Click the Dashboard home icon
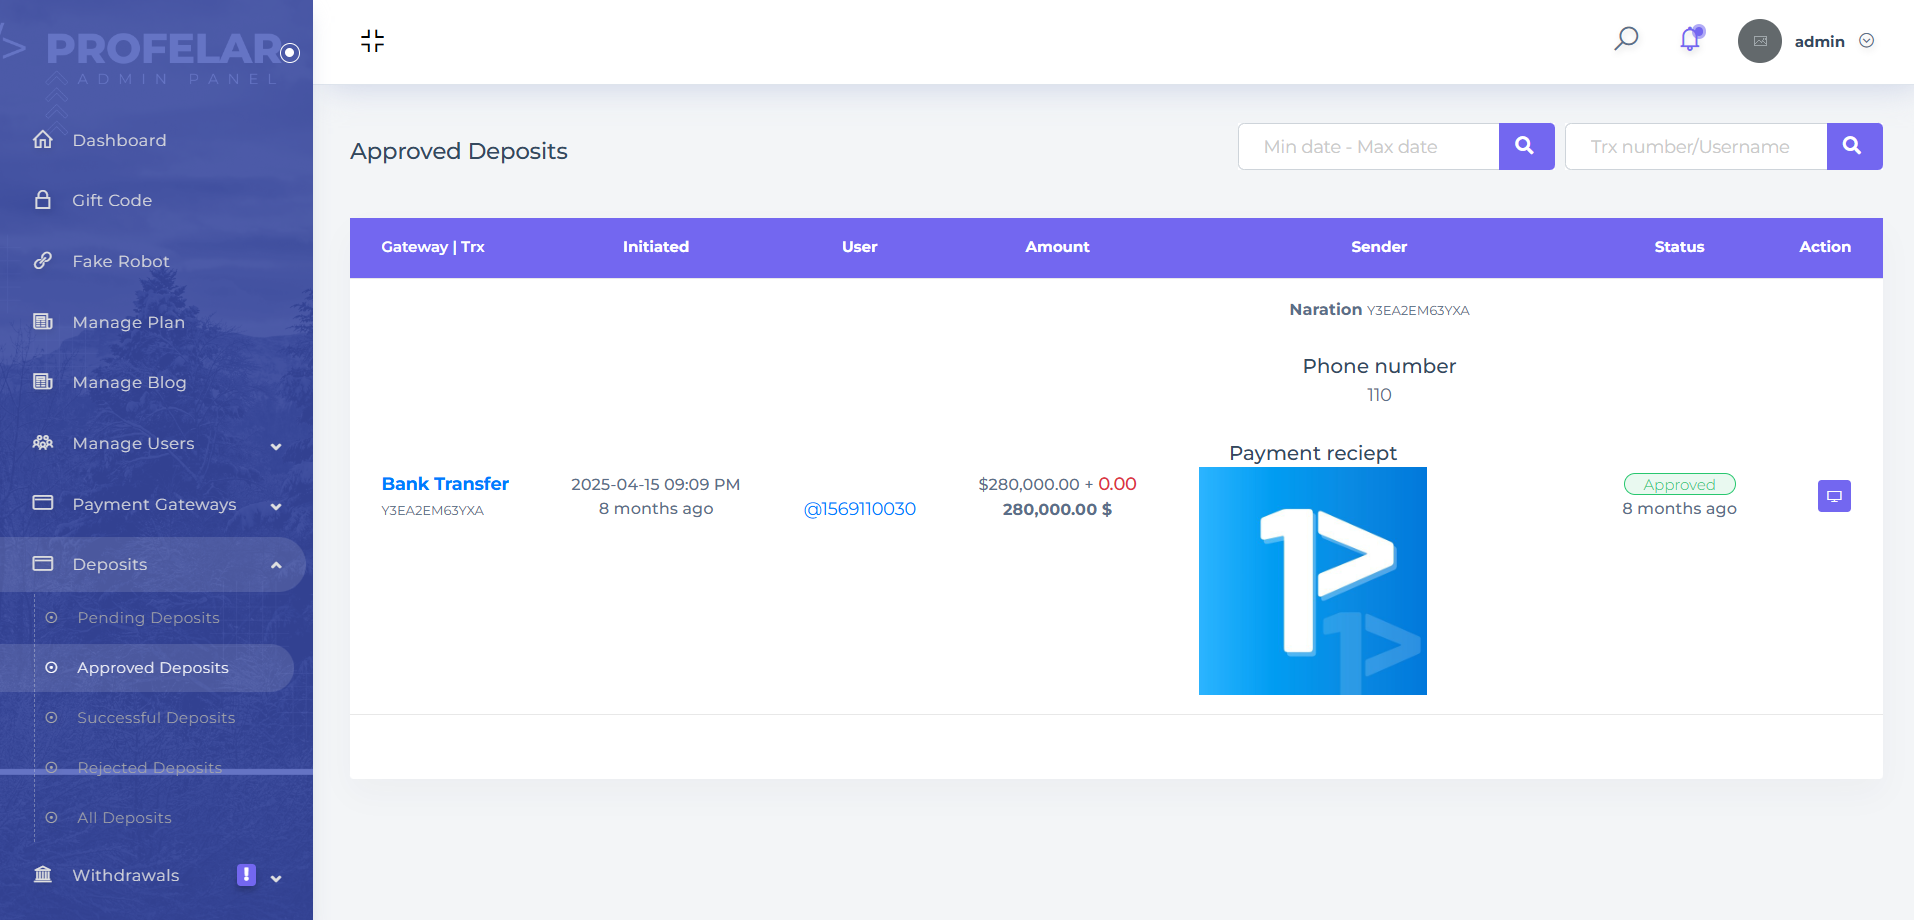 [x=43, y=140]
